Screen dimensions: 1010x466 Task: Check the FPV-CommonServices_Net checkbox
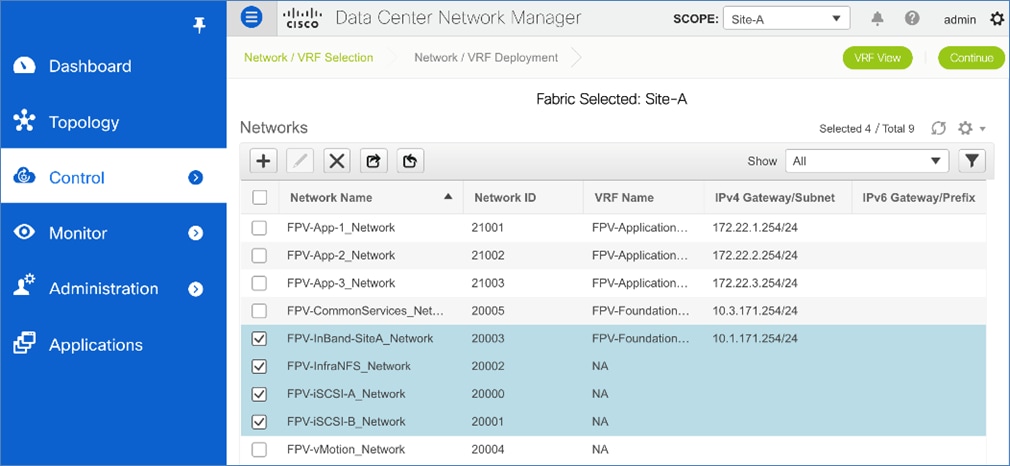[260, 311]
